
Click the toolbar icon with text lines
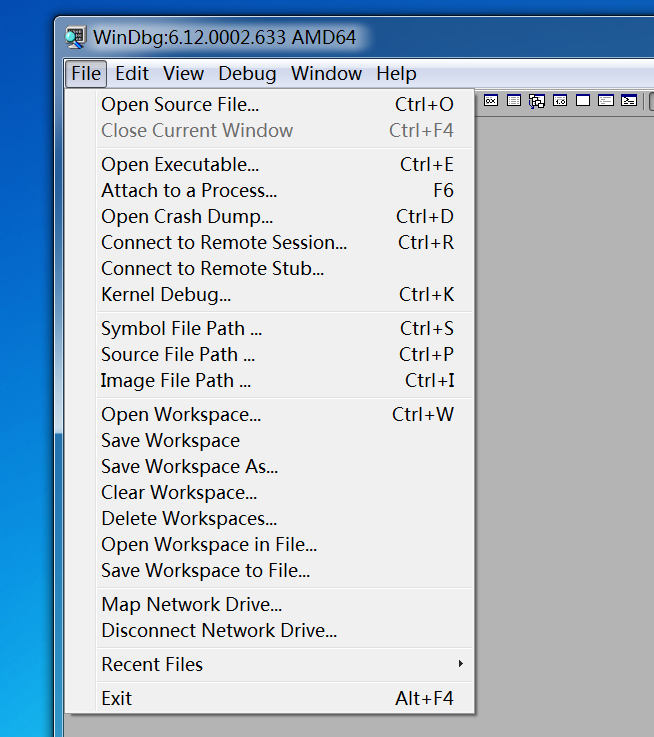tap(606, 101)
